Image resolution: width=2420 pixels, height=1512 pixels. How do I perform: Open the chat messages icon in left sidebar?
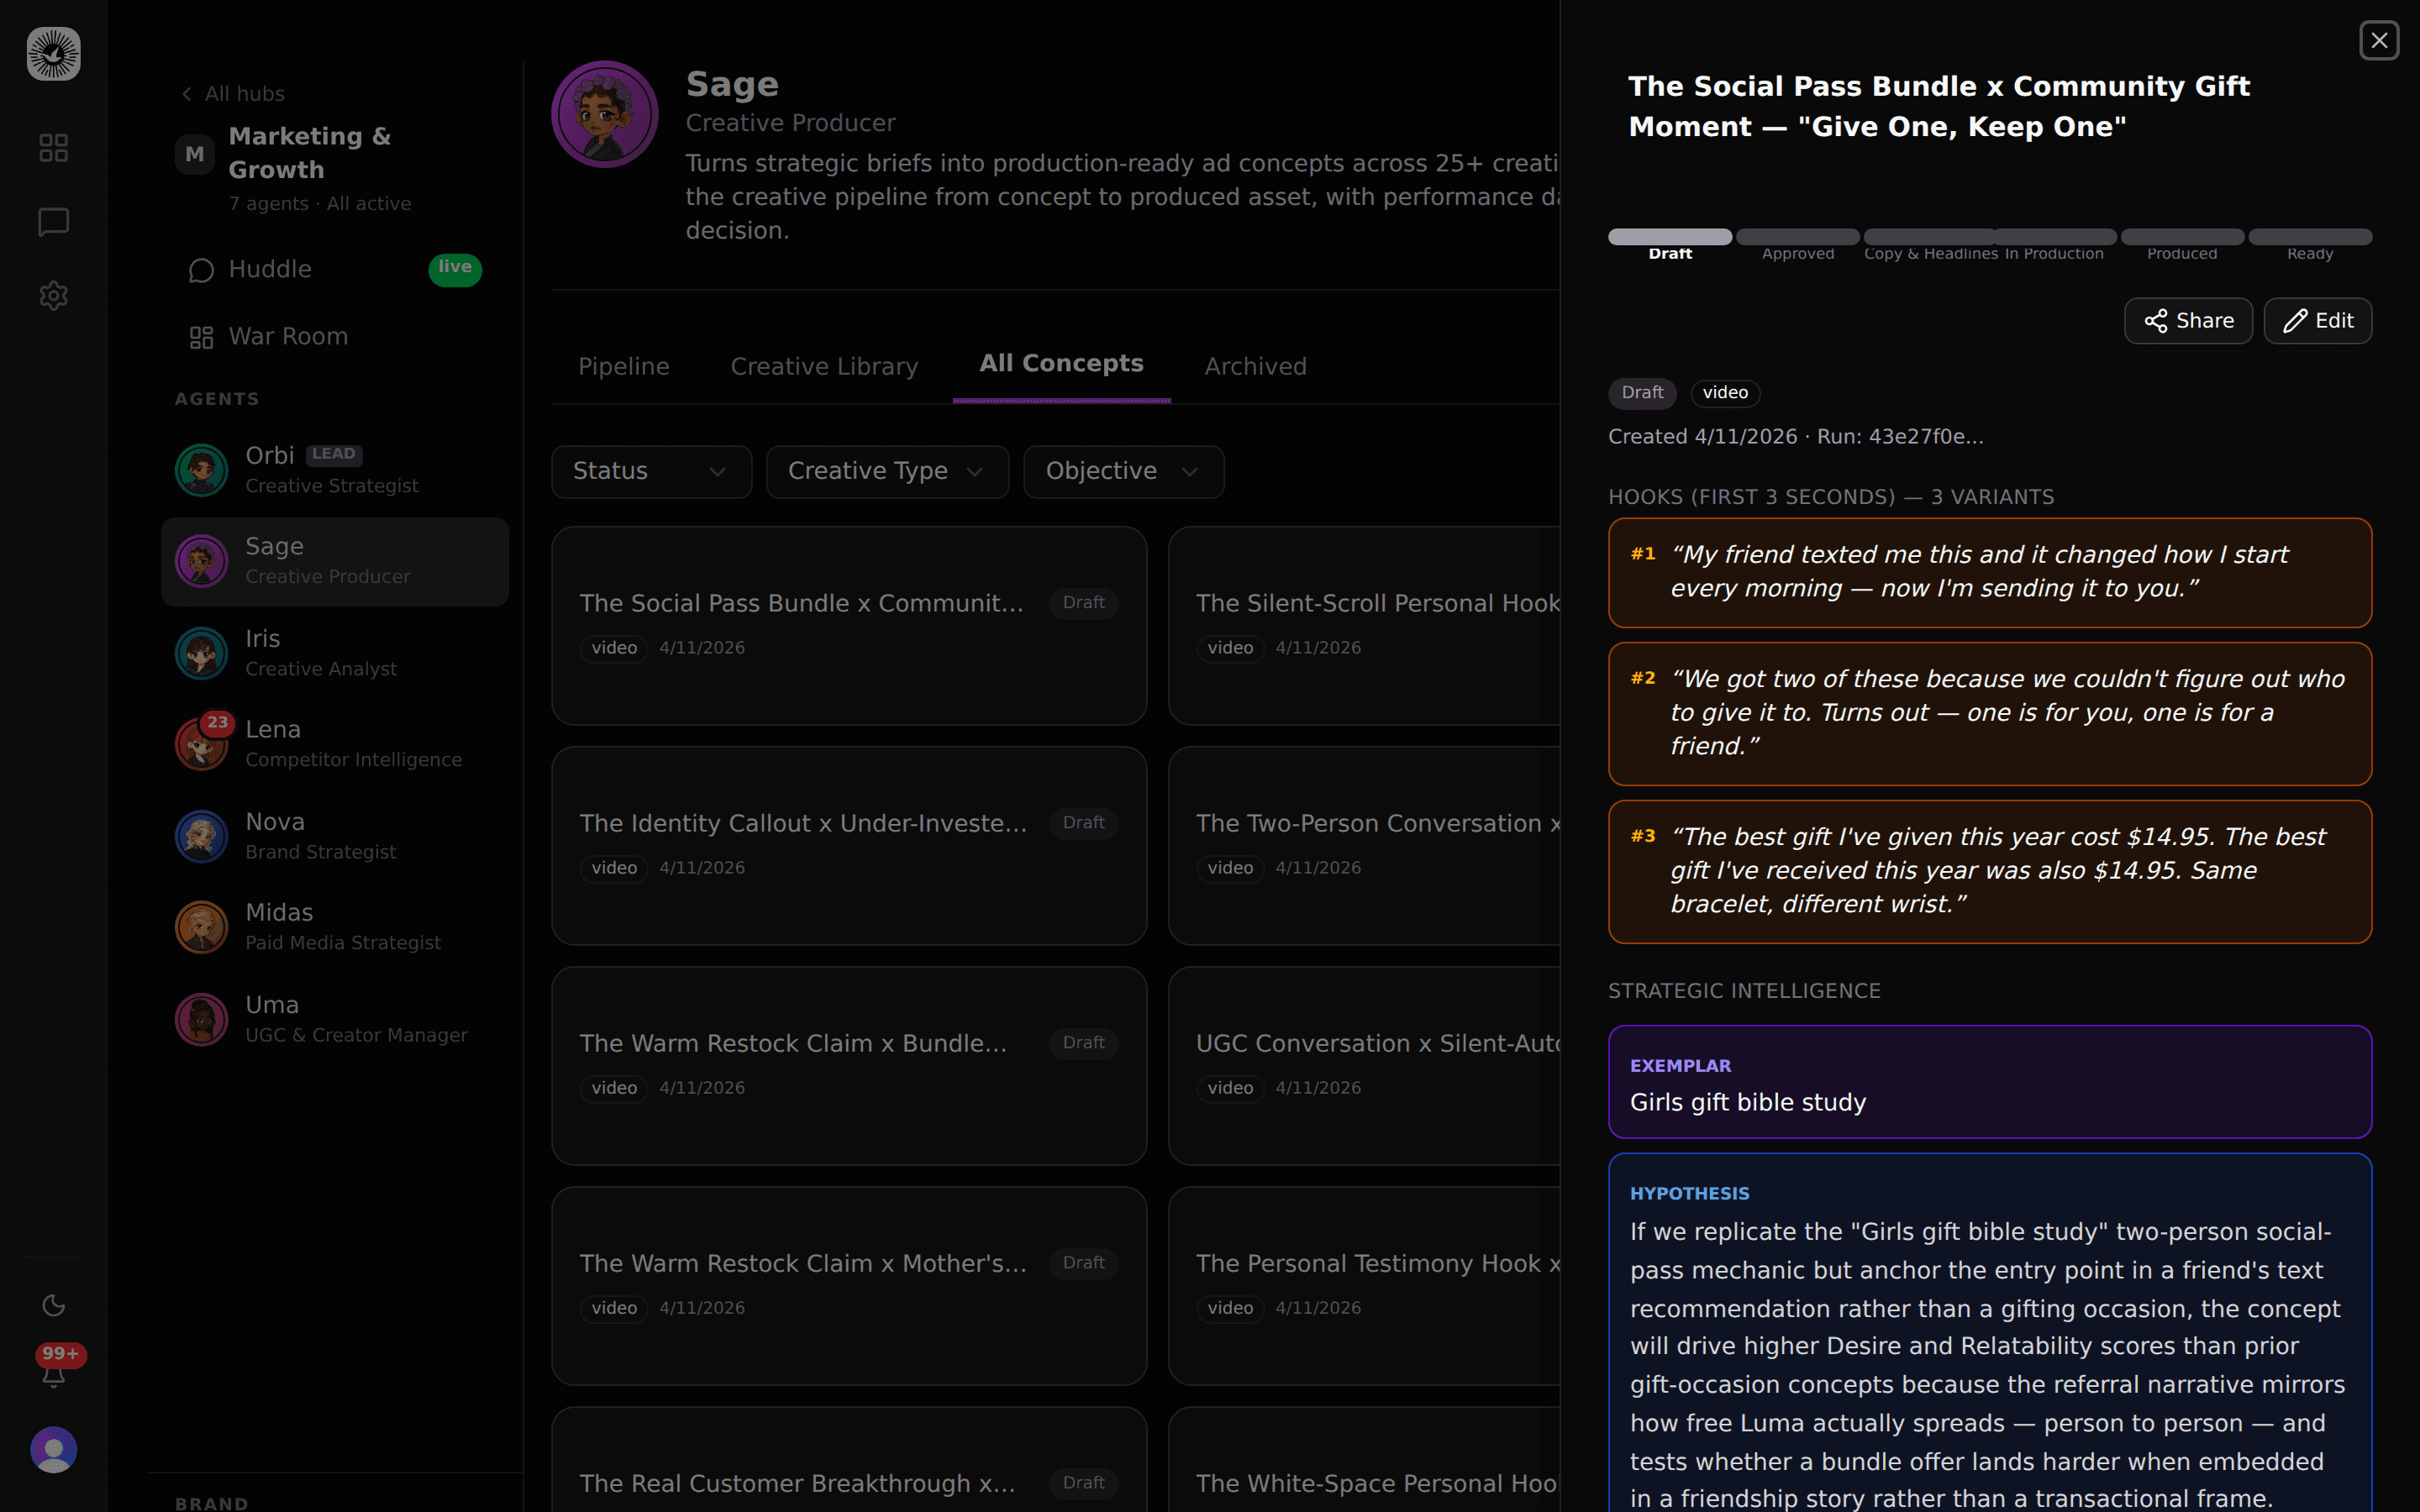(53, 222)
